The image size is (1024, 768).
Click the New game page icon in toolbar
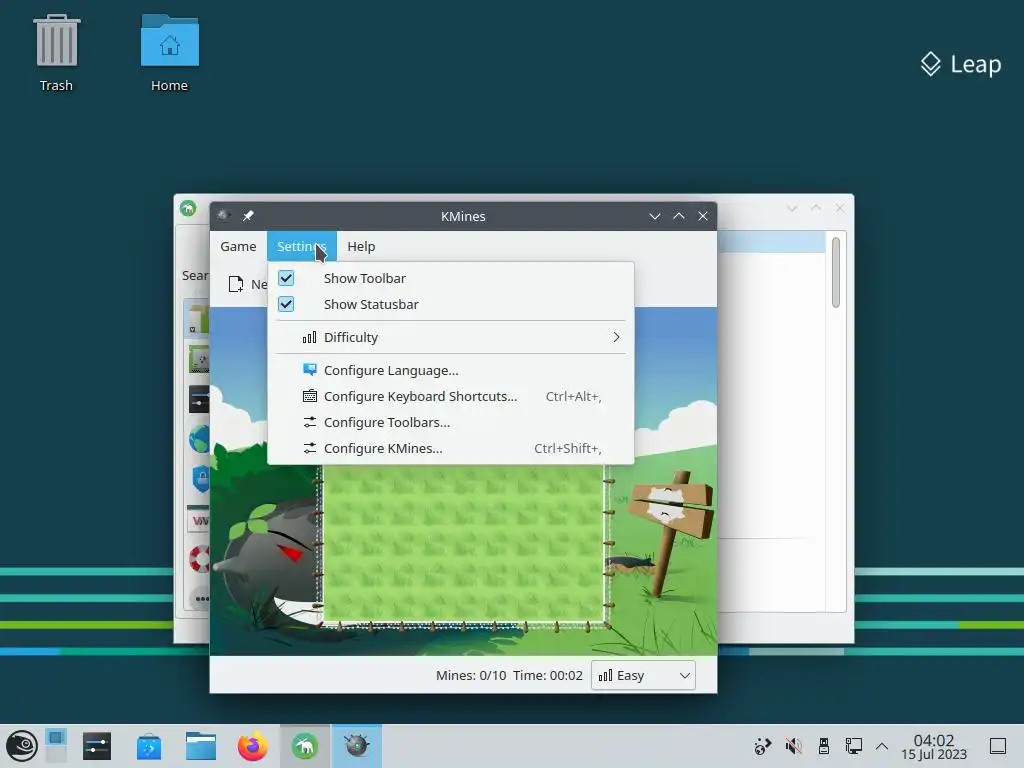click(x=236, y=284)
